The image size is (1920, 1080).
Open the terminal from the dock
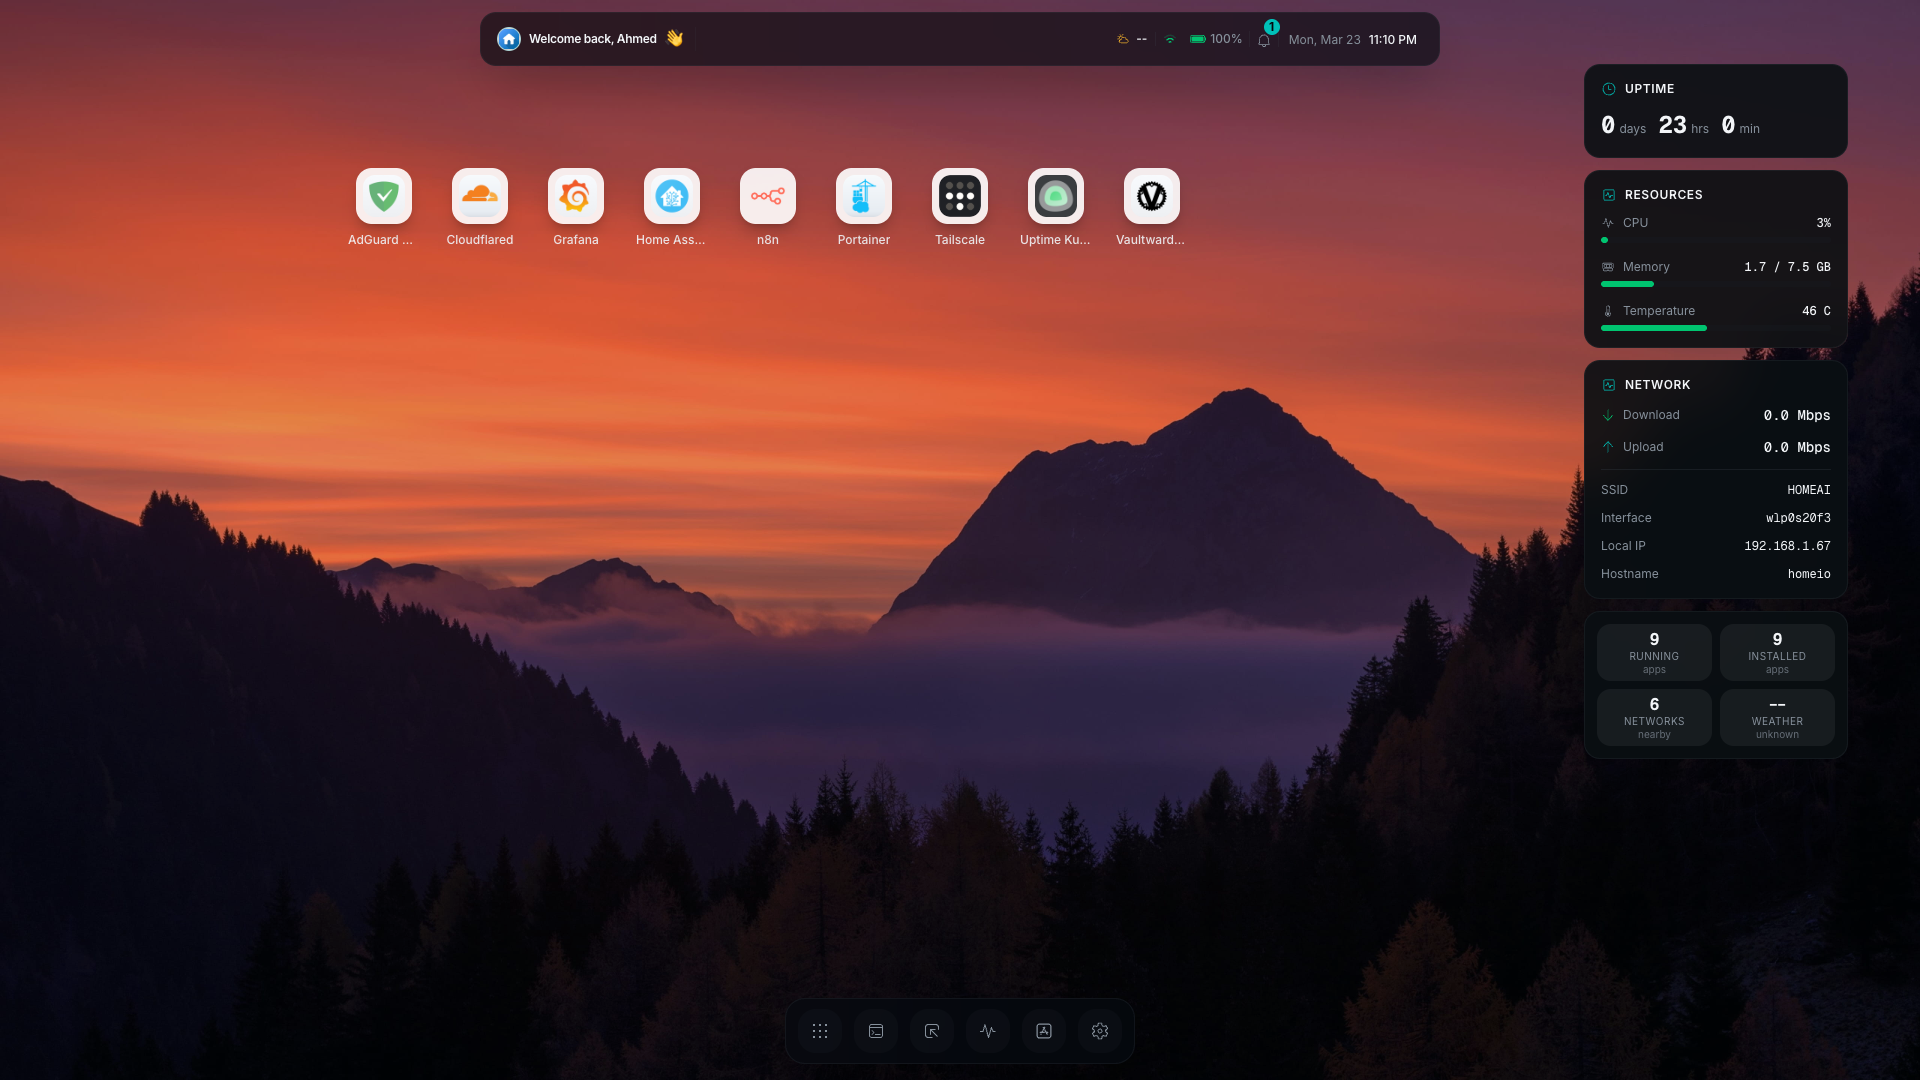pos(876,1031)
